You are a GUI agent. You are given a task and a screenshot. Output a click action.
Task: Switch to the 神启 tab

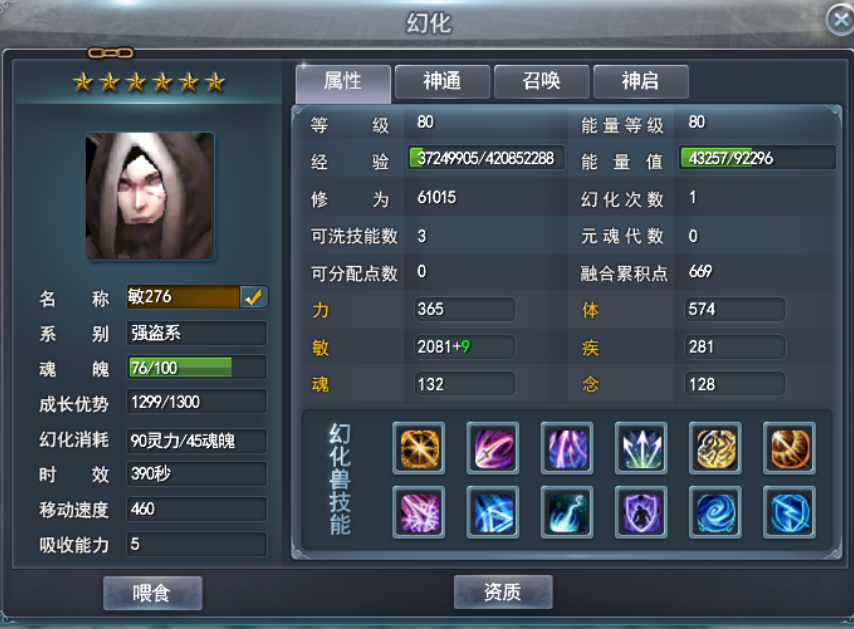640,82
